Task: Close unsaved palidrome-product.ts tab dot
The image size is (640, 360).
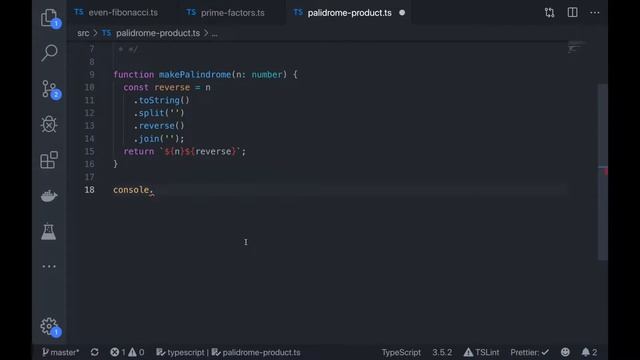Action: click(x=402, y=13)
